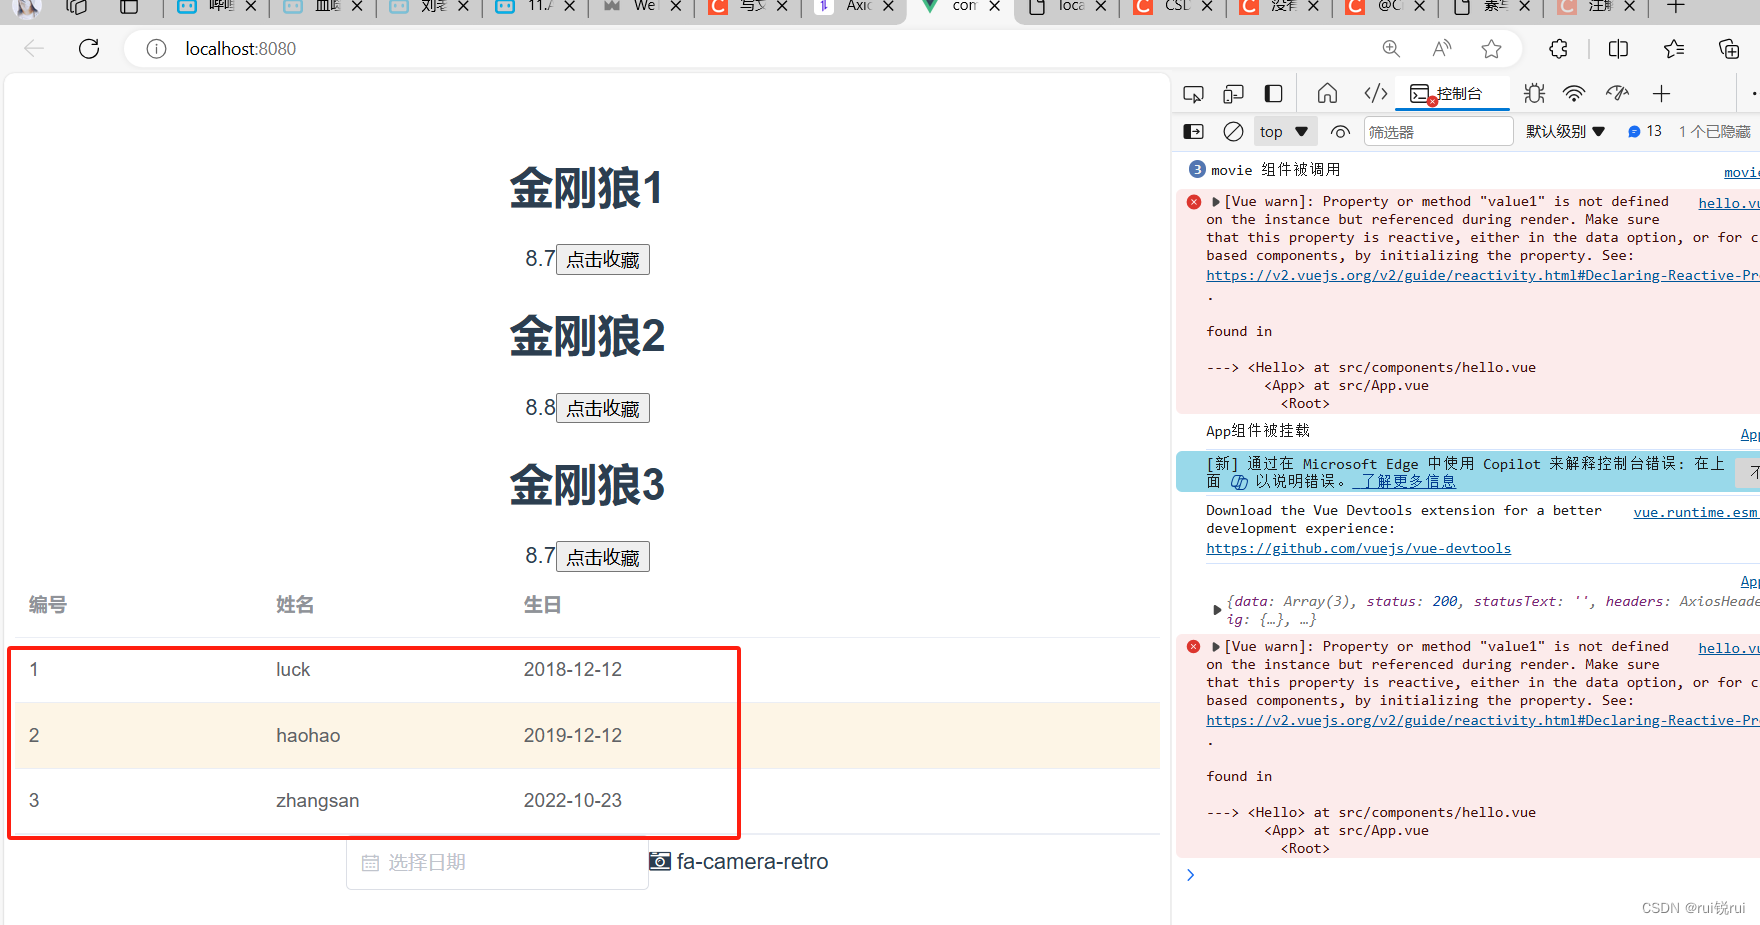The height and width of the screenshot is (925, 1760).
Task: Select the 姓名 column header
Action: coord(295,604)
